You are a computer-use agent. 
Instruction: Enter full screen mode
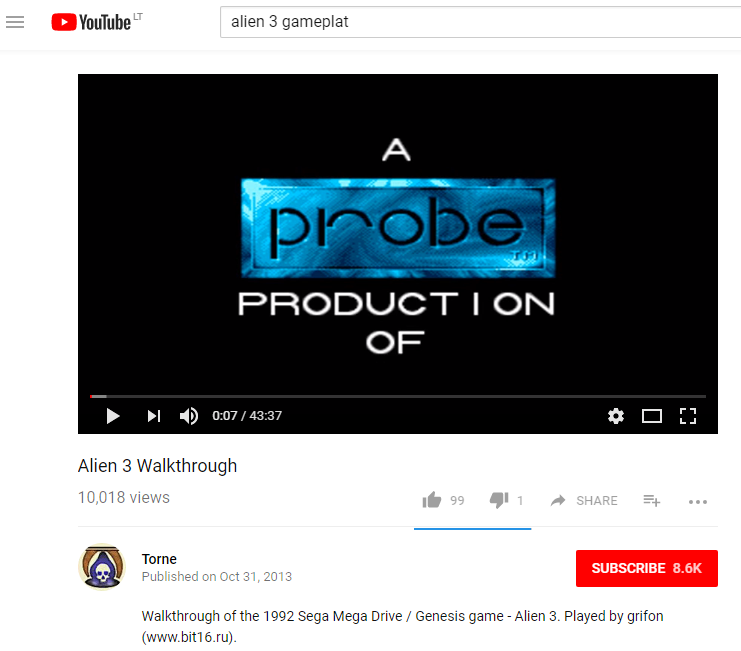point(688,416)
